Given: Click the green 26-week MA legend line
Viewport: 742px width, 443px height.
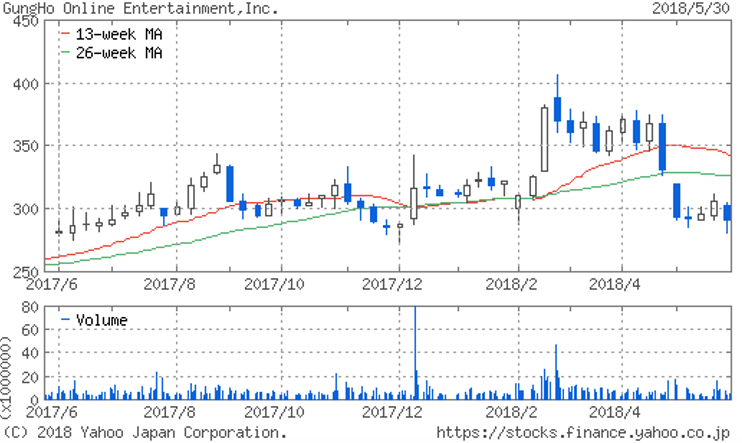Looking at the screenshot, I should tap(66, 50).
